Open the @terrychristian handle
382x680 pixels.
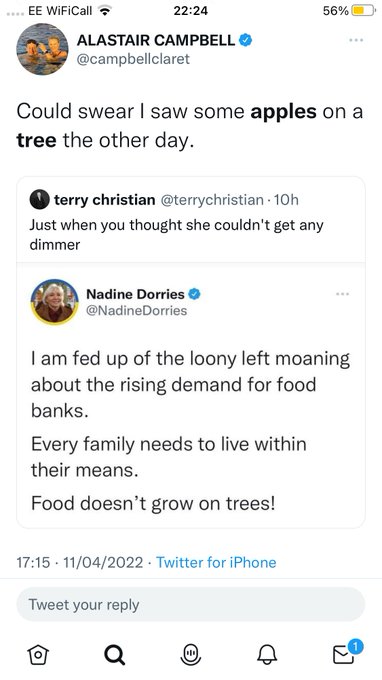[x=212, y=200]
